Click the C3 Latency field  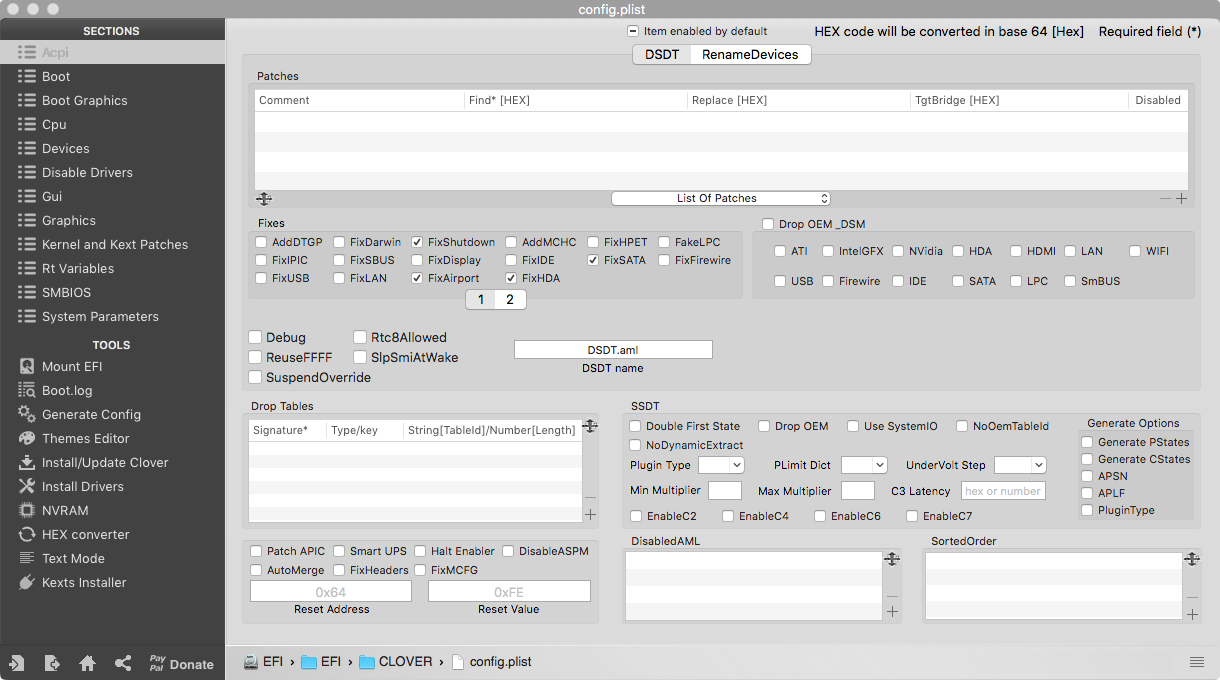[x=1003, y=490]
